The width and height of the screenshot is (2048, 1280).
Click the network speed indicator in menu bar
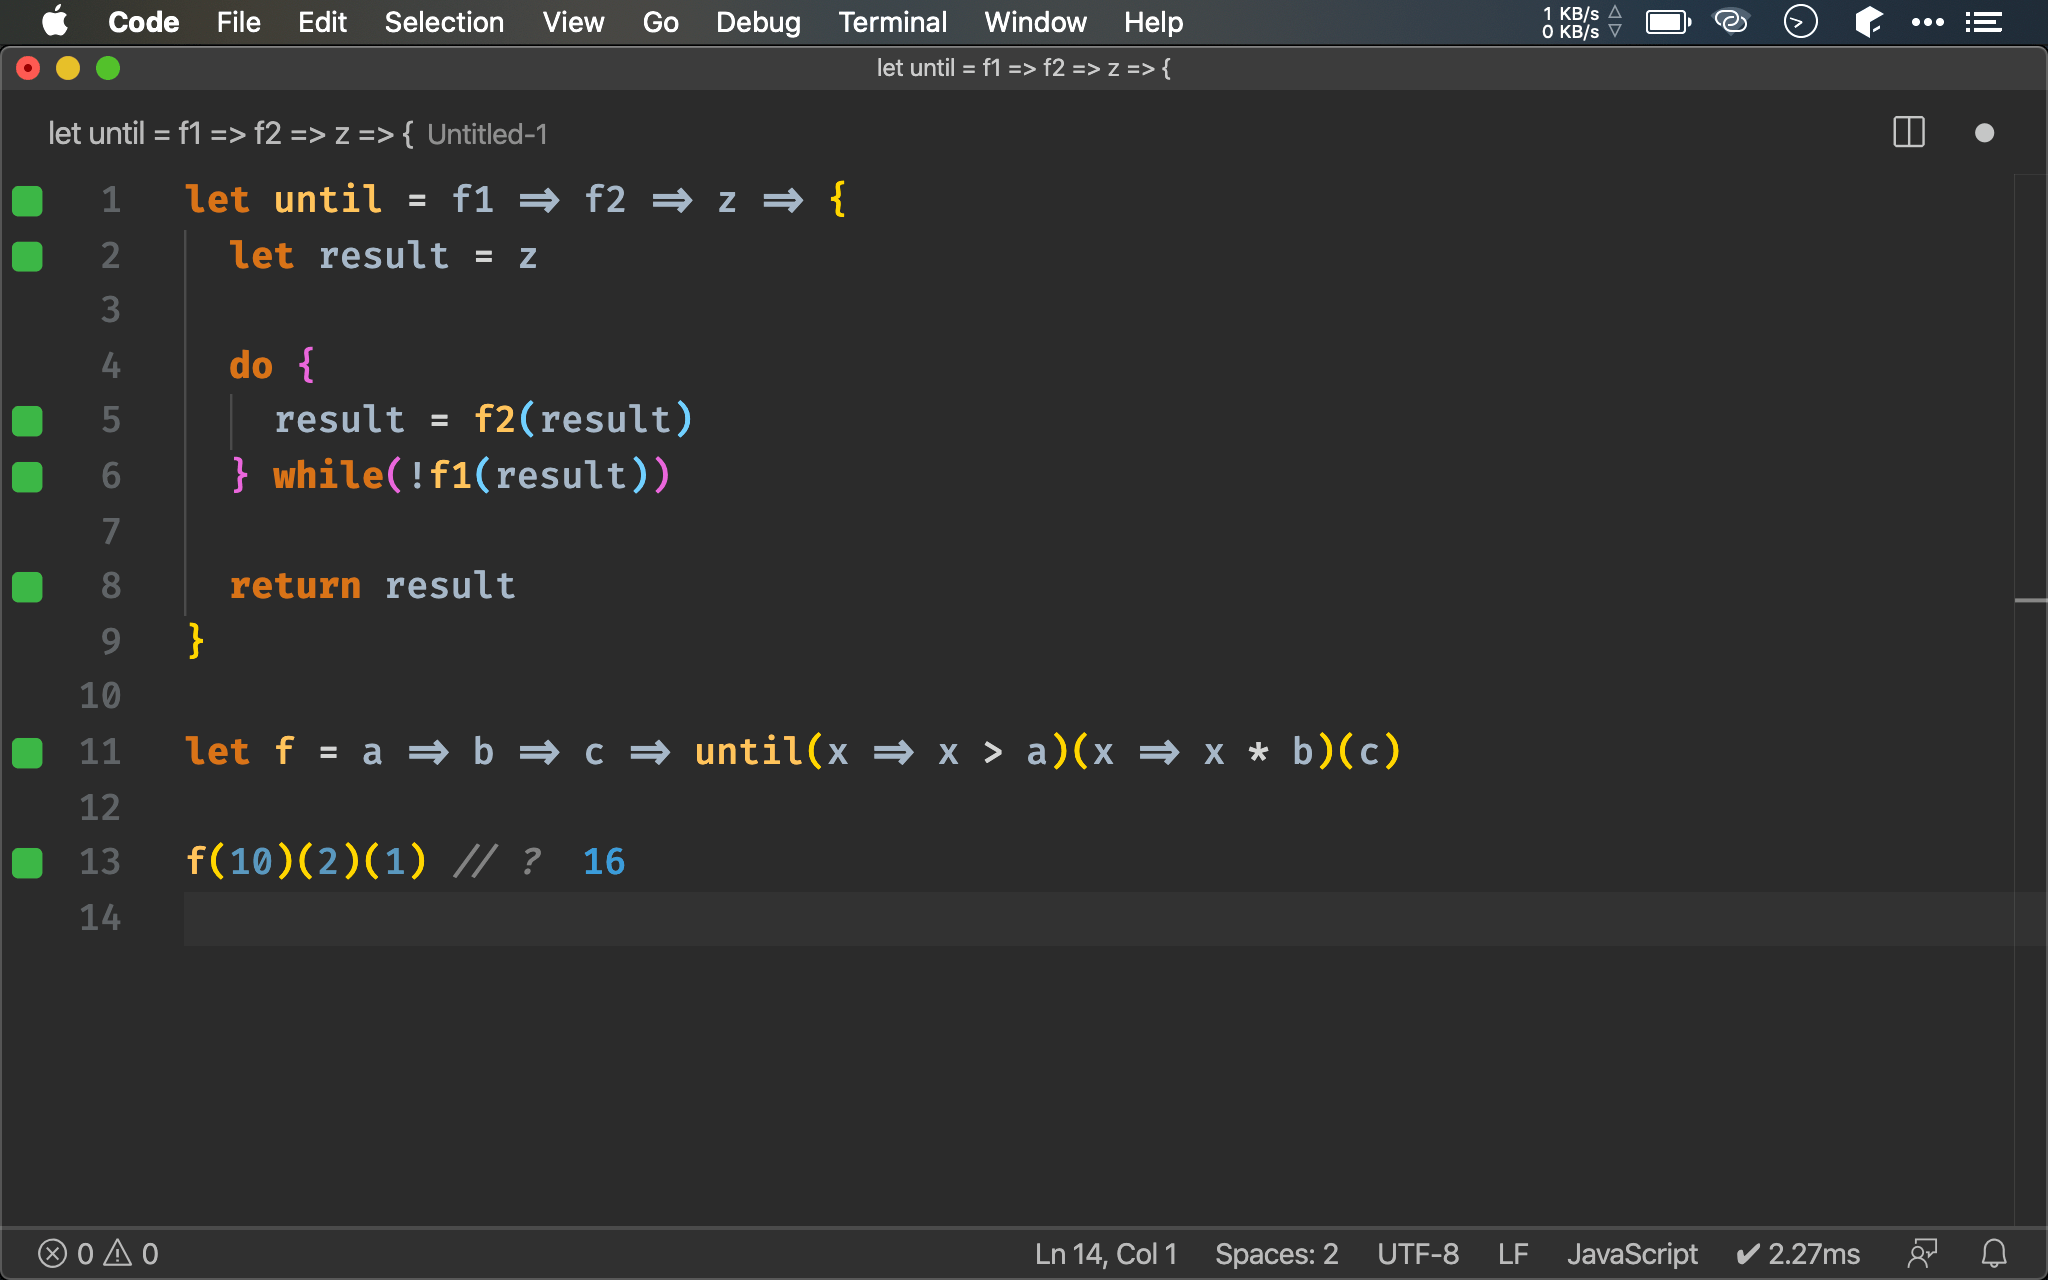tap(1581, 22)
